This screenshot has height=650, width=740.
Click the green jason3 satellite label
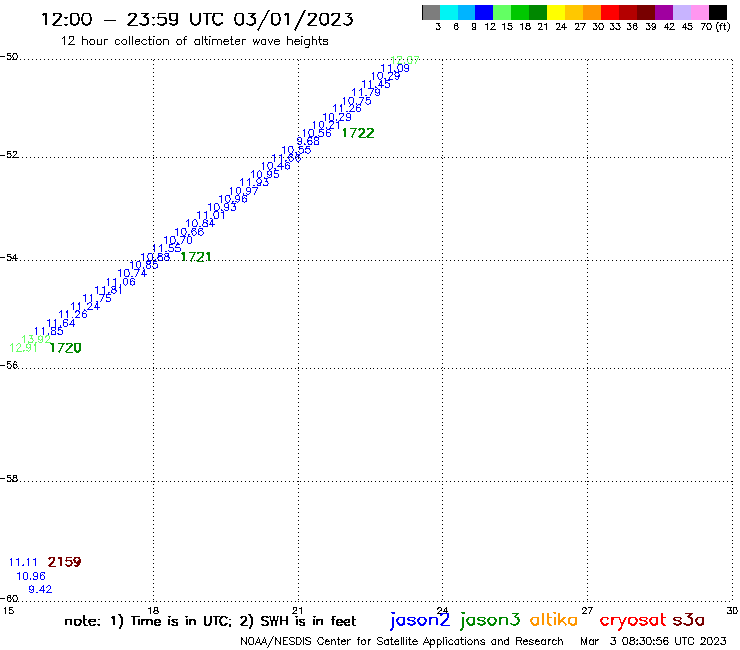click(x=490, y=620)
